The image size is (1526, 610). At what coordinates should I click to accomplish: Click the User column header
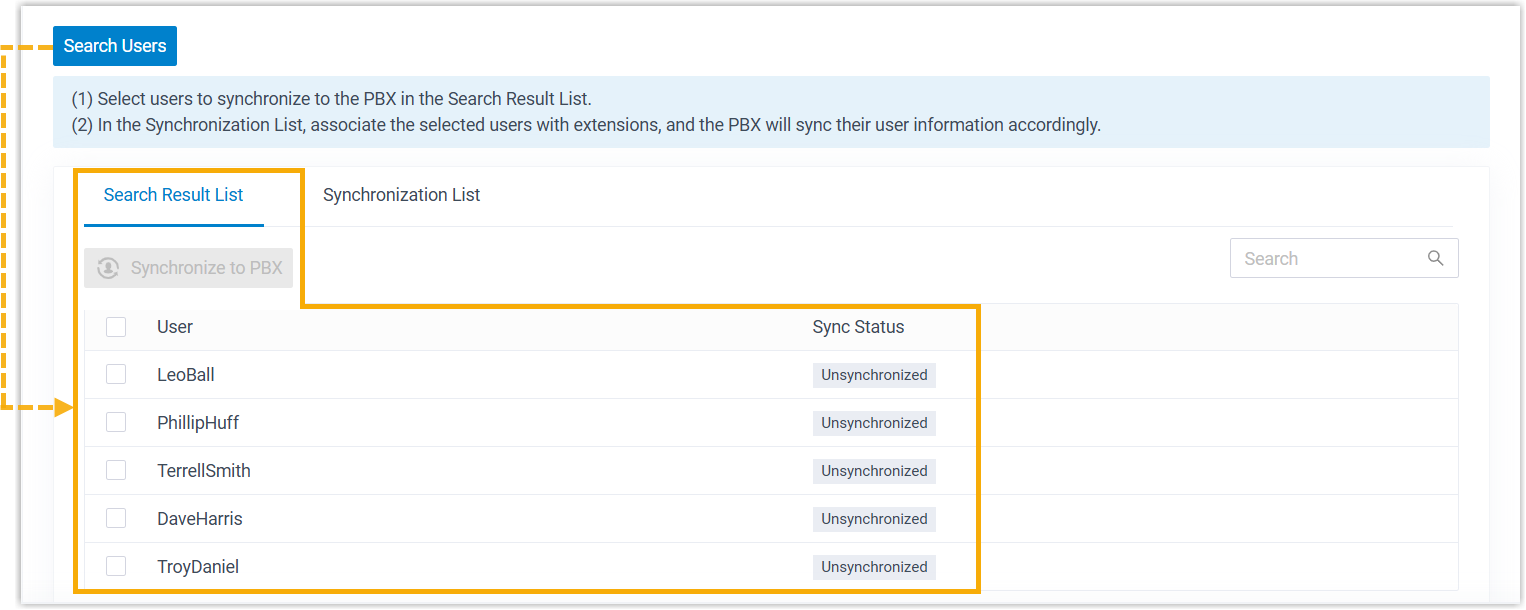click(175, 327)
